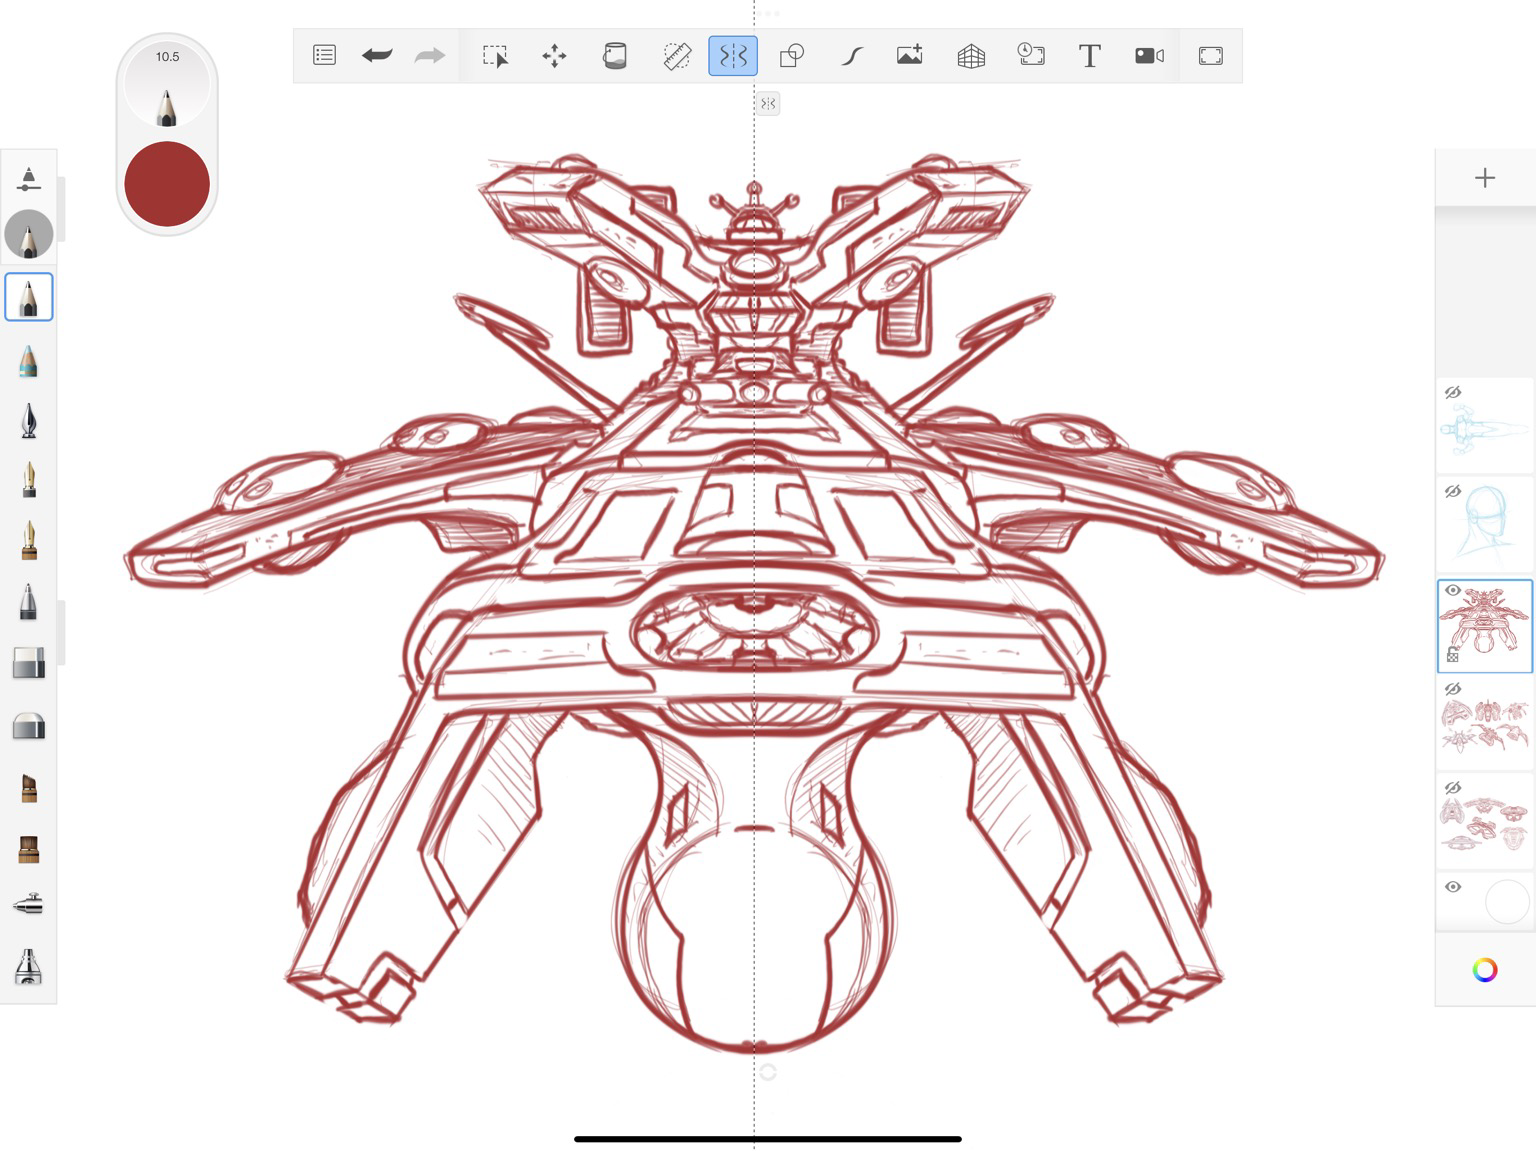Tap the symmetry axis handle on the canvas
The image size is (1536, 1151).
coord(768,103)
